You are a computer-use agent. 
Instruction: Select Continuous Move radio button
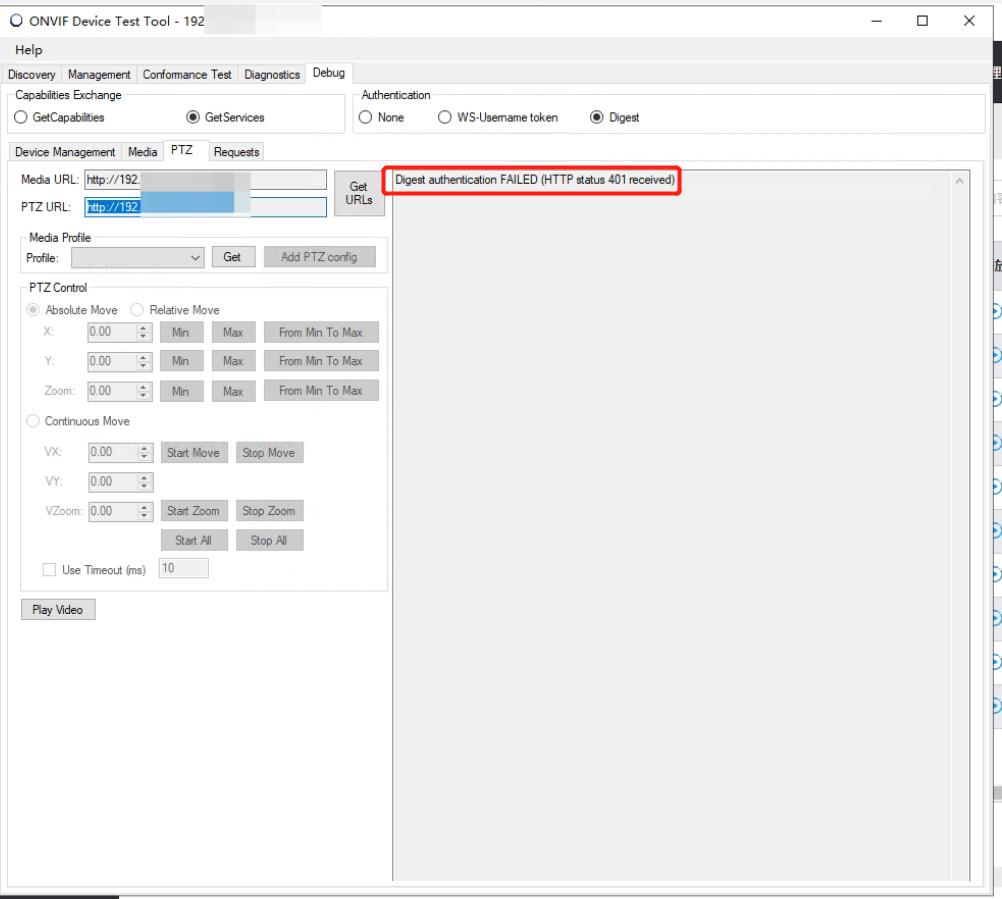[x=78, y=421]
